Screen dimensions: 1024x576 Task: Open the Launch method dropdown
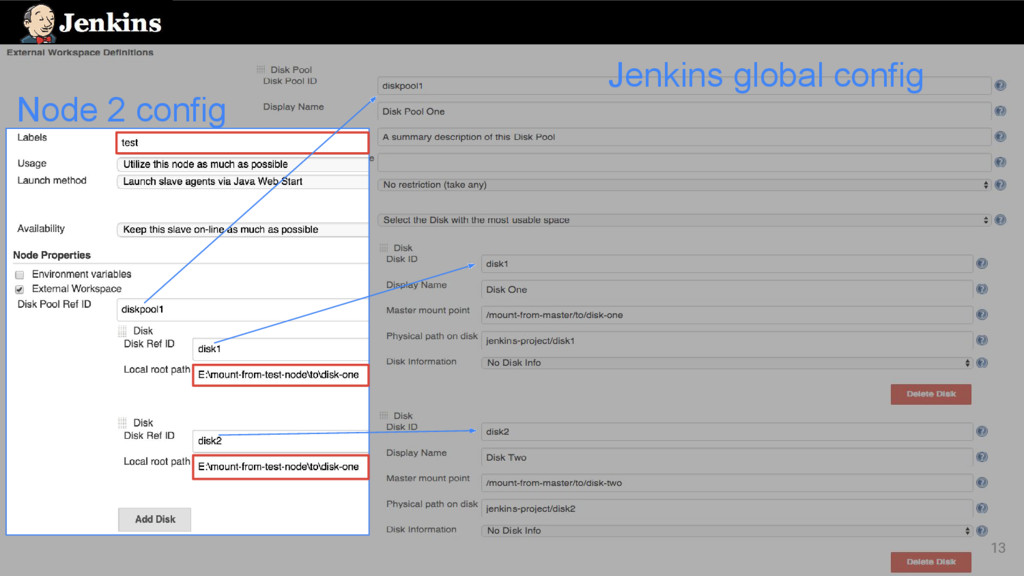242,182
